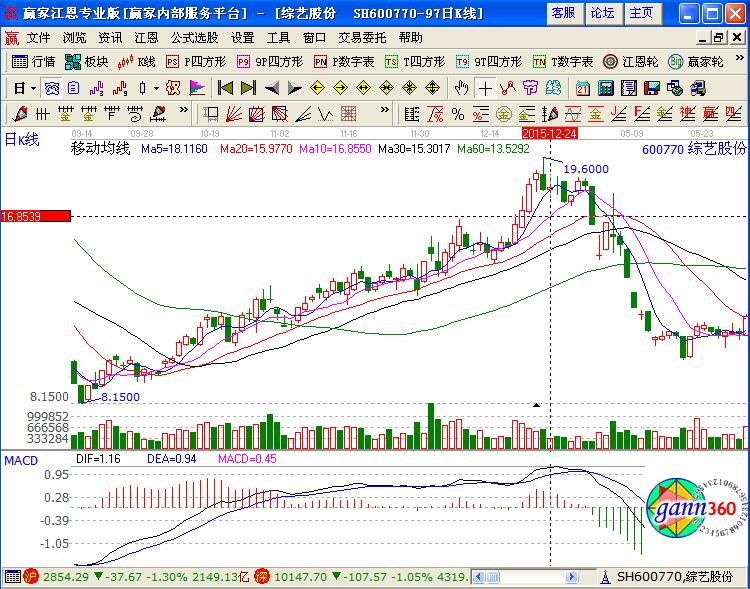Viewport: 750px width, 589px height.
Task: Open the 板块 sector panel
Action: click(88, 61)
